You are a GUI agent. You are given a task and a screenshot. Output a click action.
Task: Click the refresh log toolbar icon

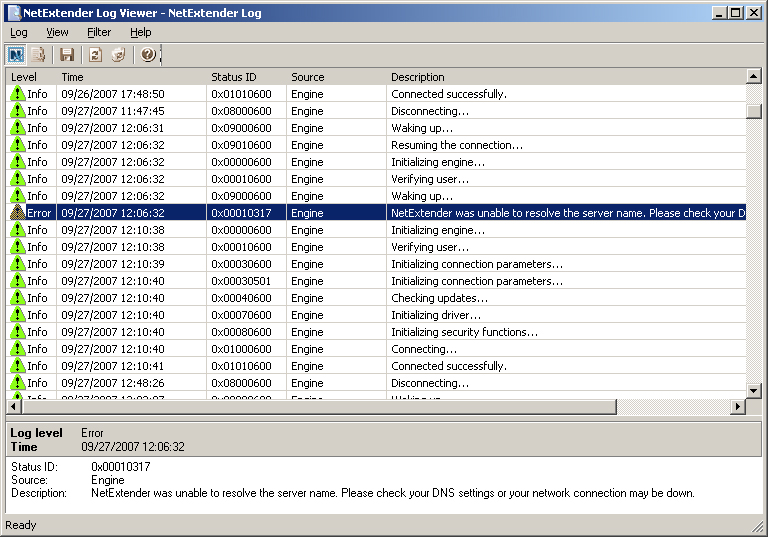[x=95, y=55]
